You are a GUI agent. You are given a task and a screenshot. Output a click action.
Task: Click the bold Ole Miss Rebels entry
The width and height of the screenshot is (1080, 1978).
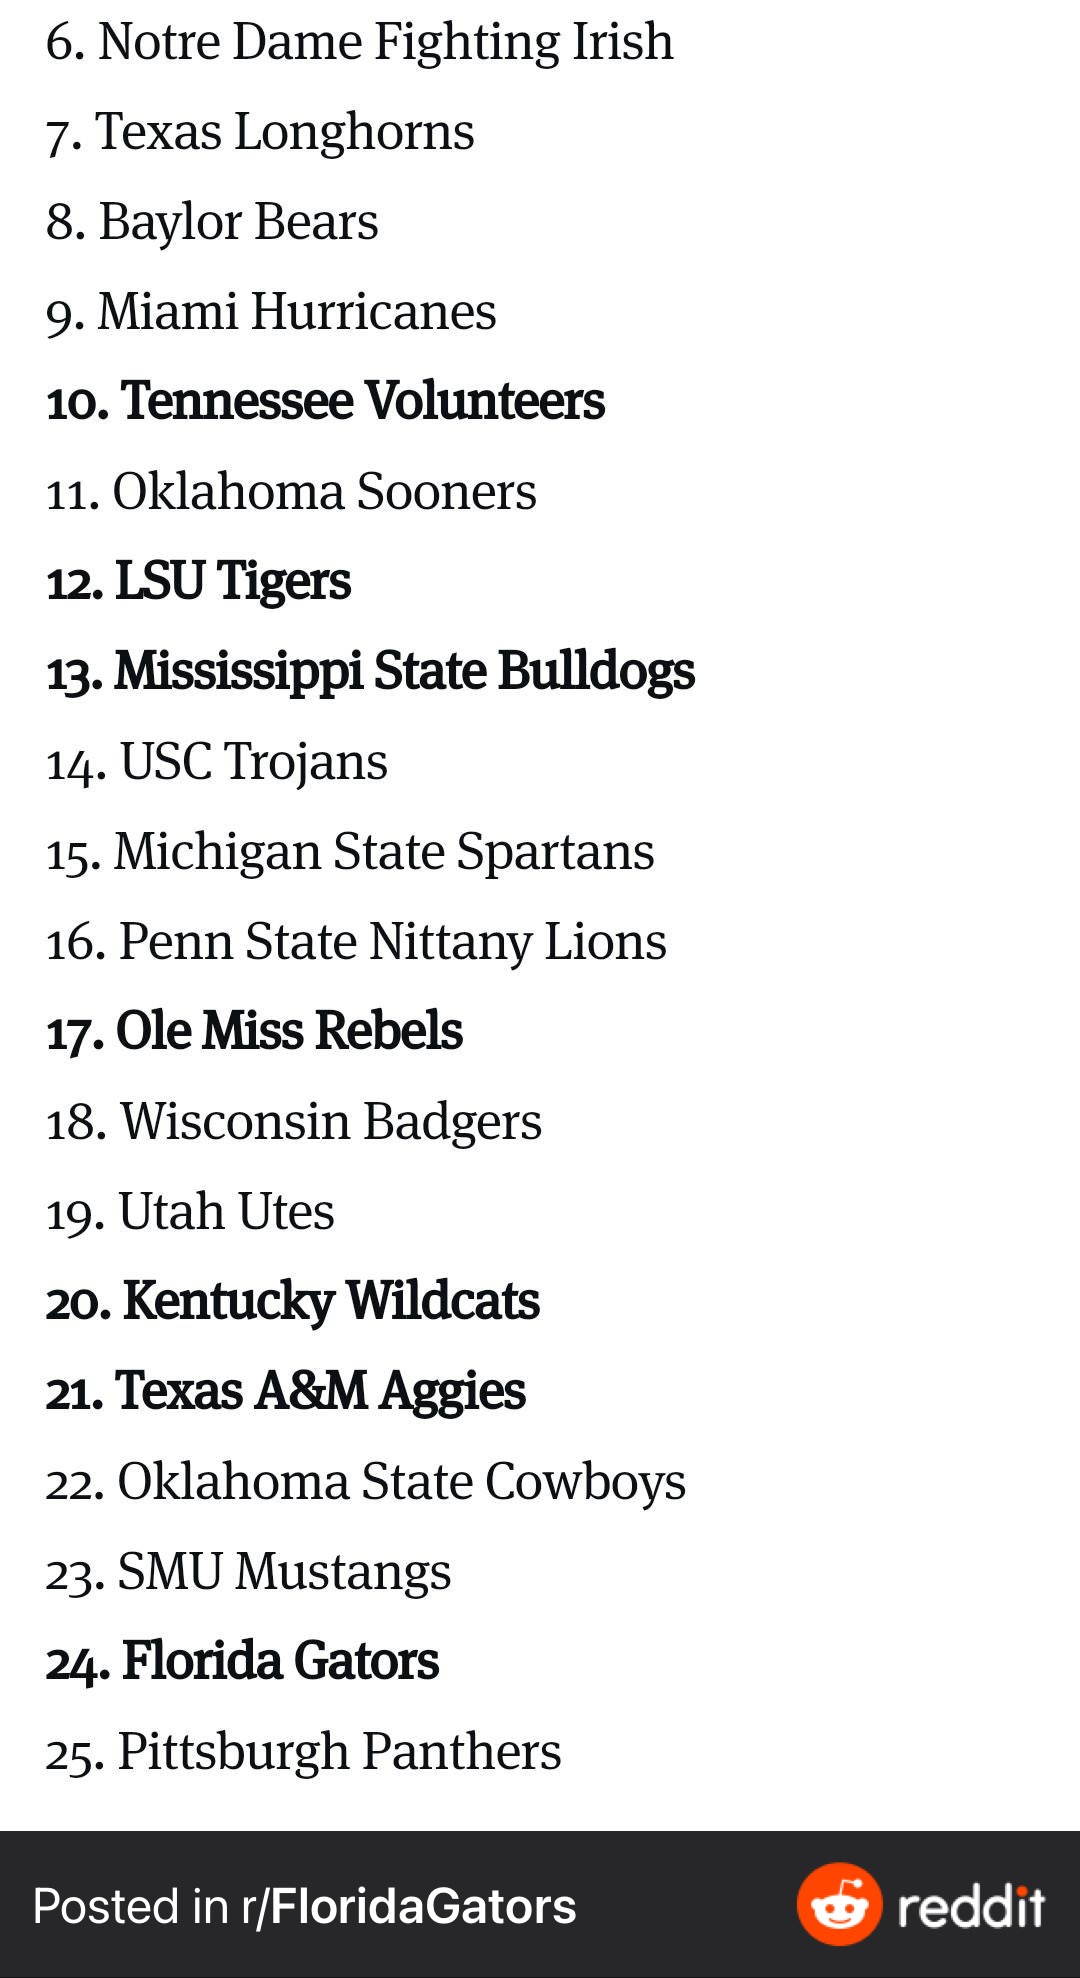254,1032
